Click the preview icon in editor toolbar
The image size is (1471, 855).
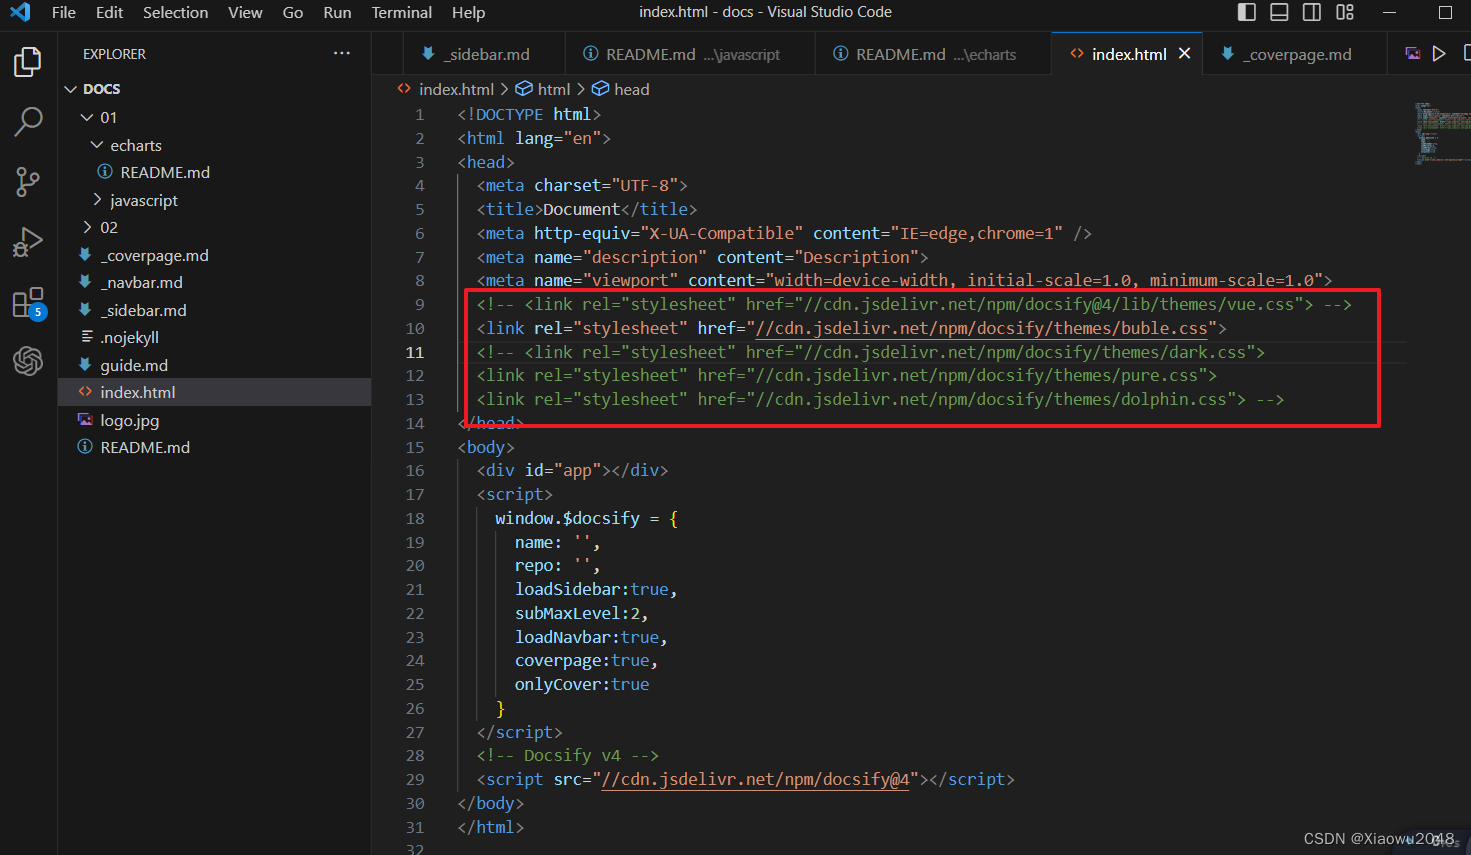1412,54
